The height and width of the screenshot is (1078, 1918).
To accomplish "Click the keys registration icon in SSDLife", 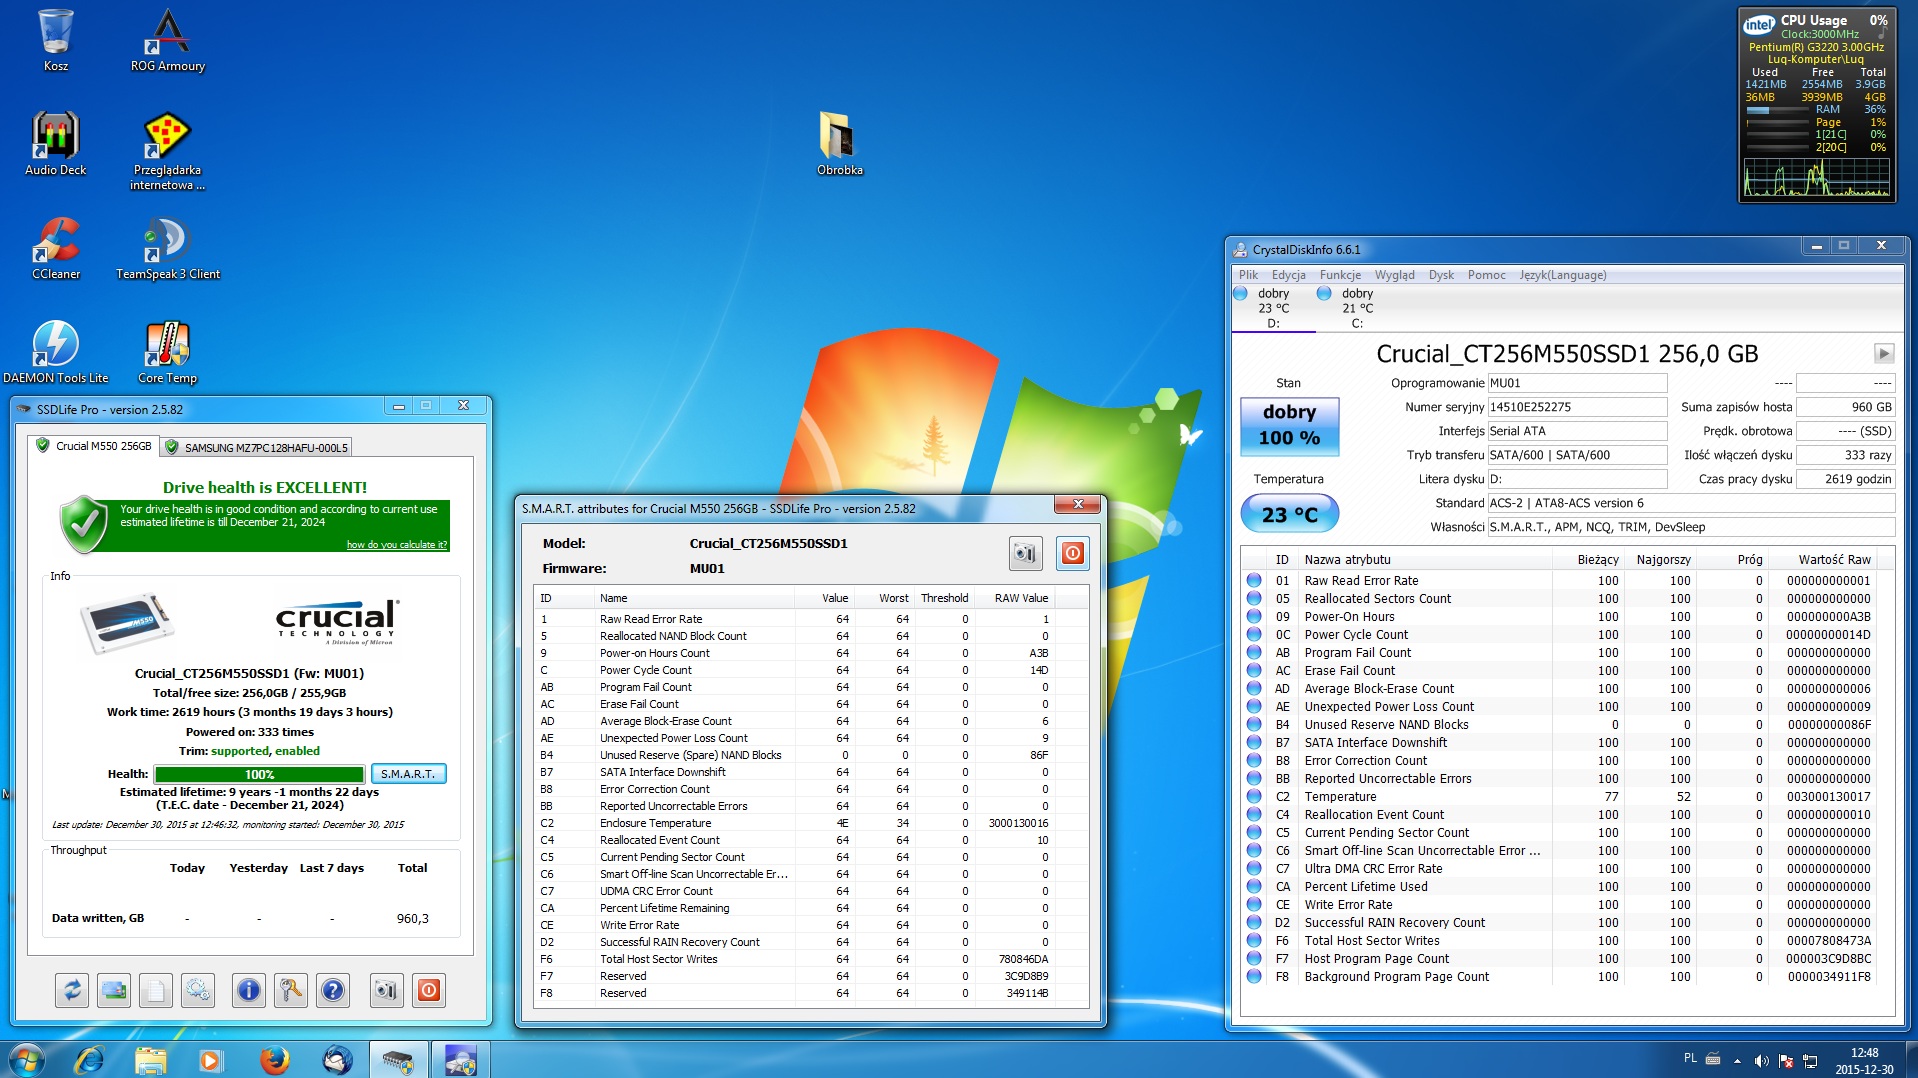I will 290,990.
